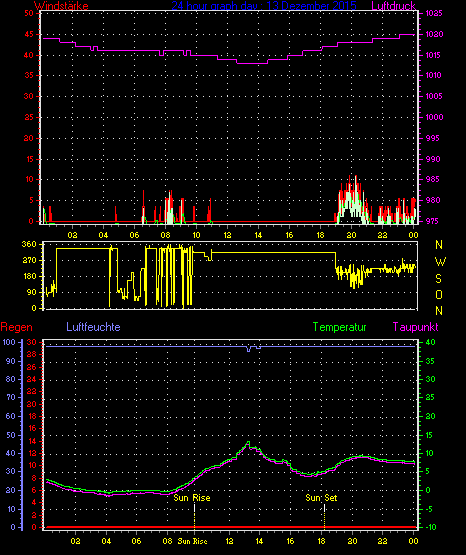Click the 100 humidity axis value
The width and height of the screenshot is (466, 555).
[x=9, y=342]
